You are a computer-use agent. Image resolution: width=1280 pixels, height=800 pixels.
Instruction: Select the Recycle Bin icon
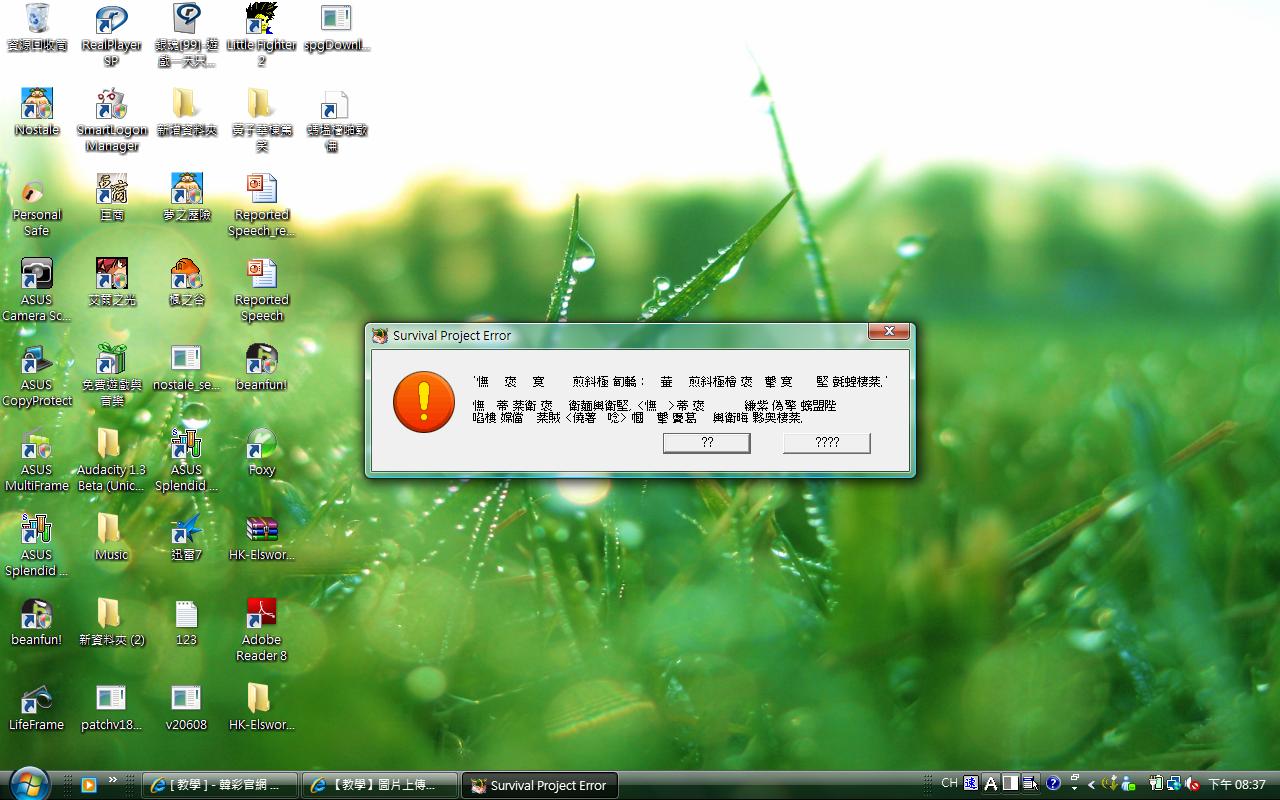click(x=37, y=20)
